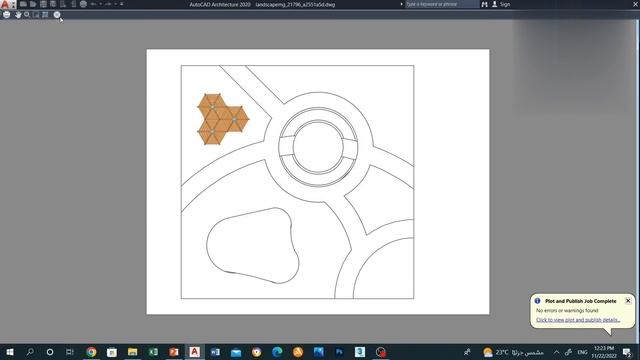Open File Explorer from the taskbar
The height and width of the screenshot is (360, 640).
(132, 352)
